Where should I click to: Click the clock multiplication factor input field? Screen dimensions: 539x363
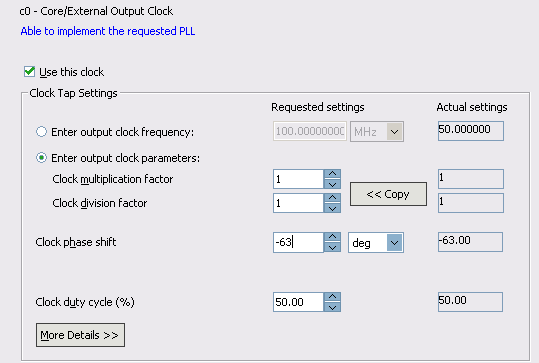(x=298, y=179)
